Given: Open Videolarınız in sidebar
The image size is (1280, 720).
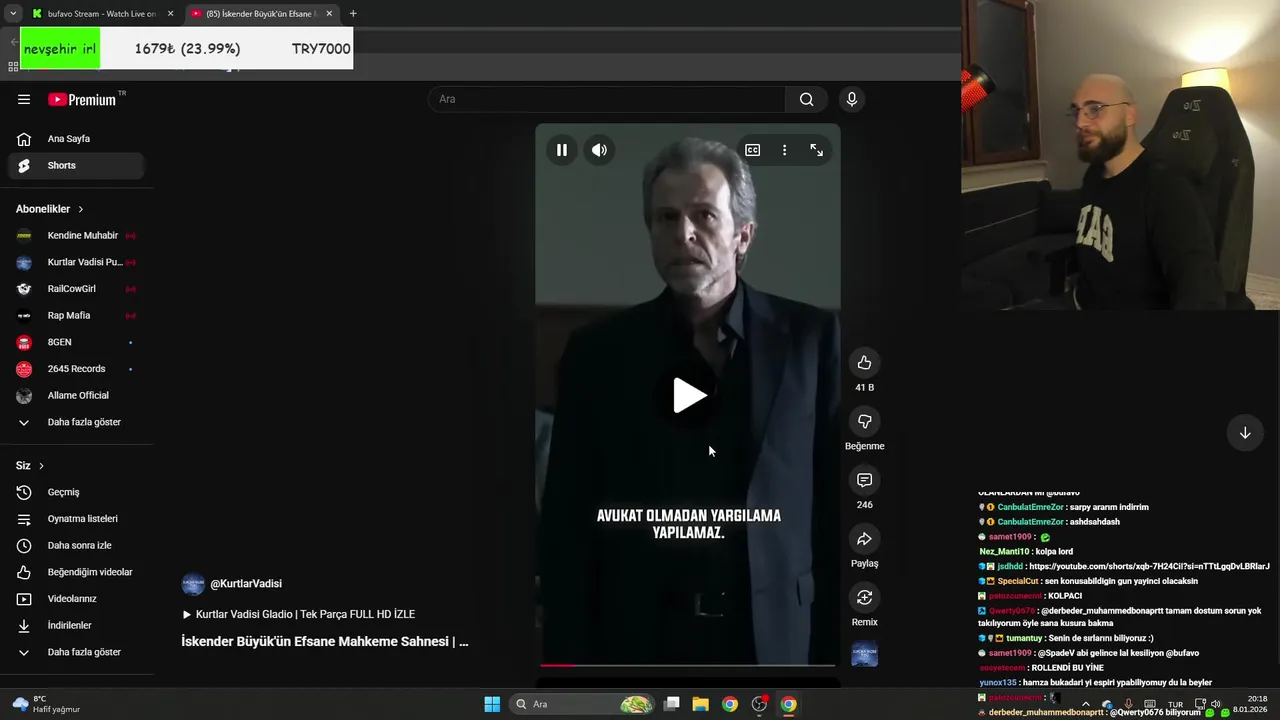Looking at the screenshot, I should (x=75, y=599).
